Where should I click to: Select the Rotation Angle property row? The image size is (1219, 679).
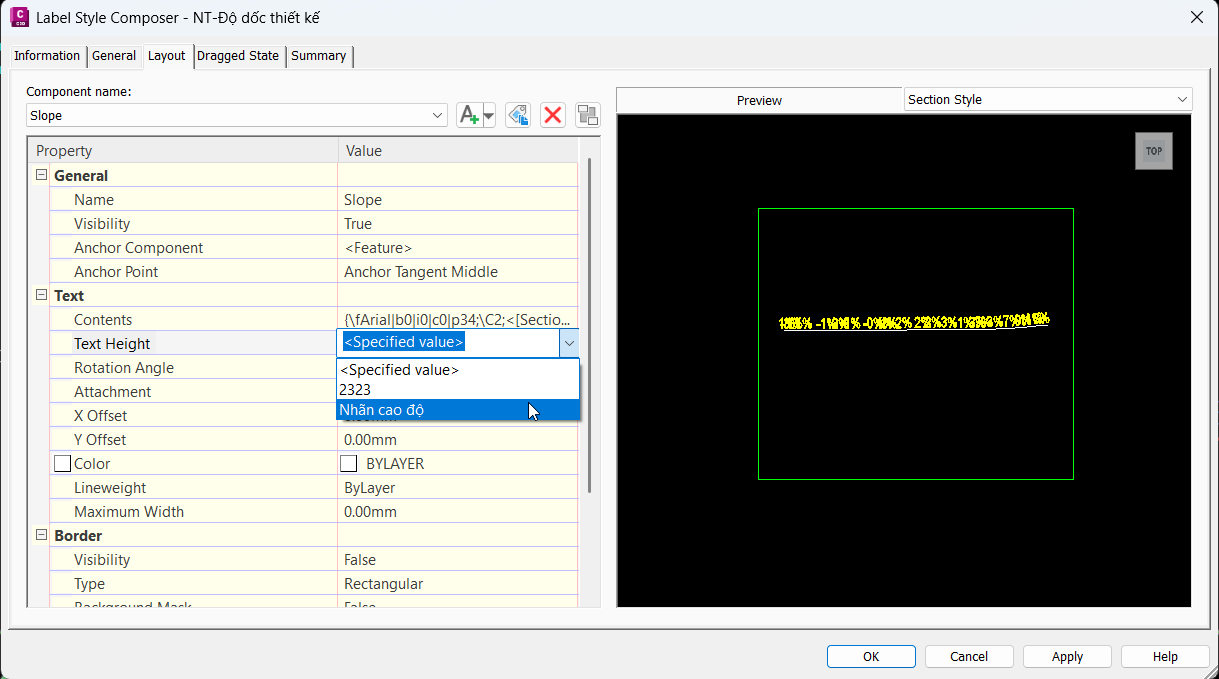(x=193, y=368)
